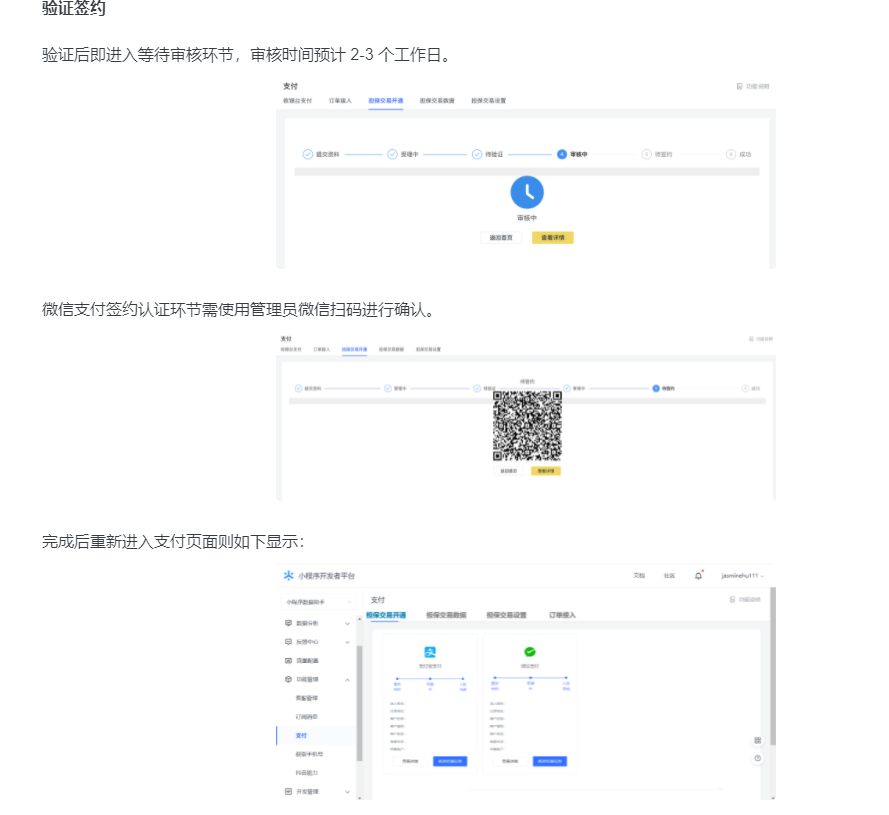Image resolution: width=889 pixels, height=815 pixels.
Task: Click the floating help question icon
Action: (757, 759)
